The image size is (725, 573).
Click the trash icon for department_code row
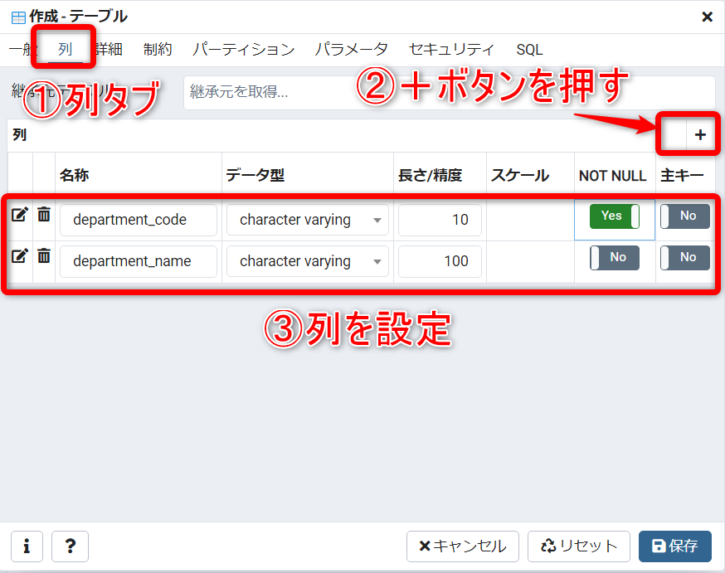click(44, 214)
